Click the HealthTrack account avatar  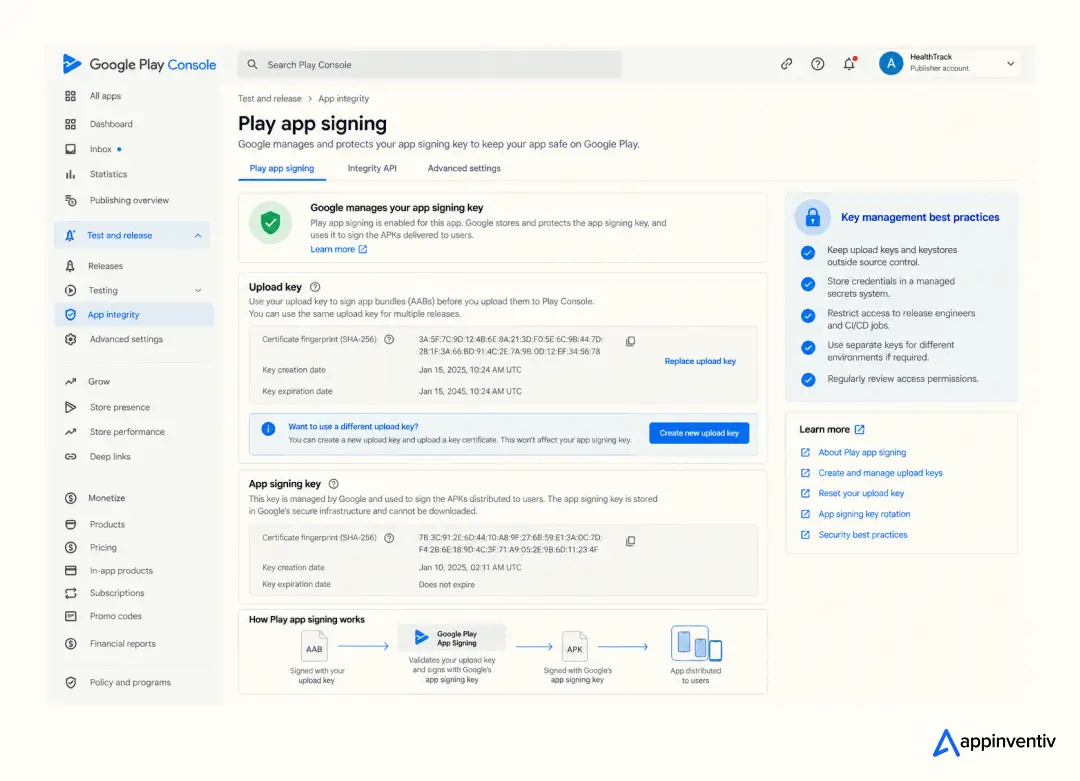click(891, 63)
